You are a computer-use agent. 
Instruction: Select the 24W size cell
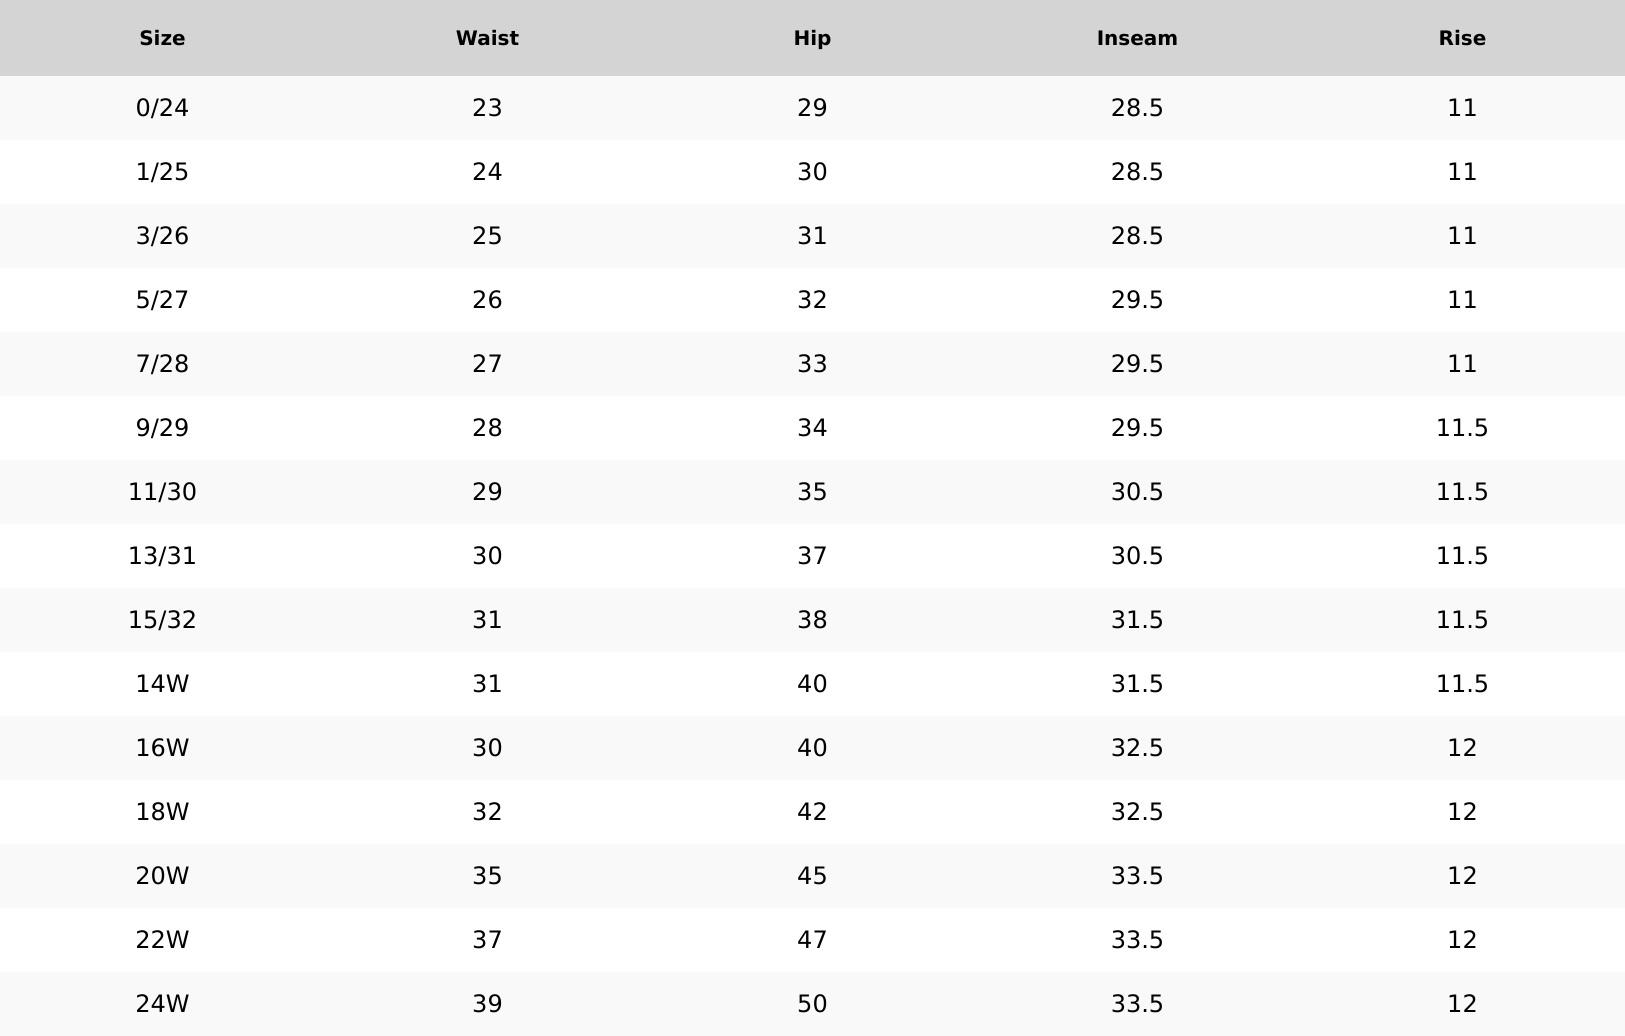point(162,1004)
